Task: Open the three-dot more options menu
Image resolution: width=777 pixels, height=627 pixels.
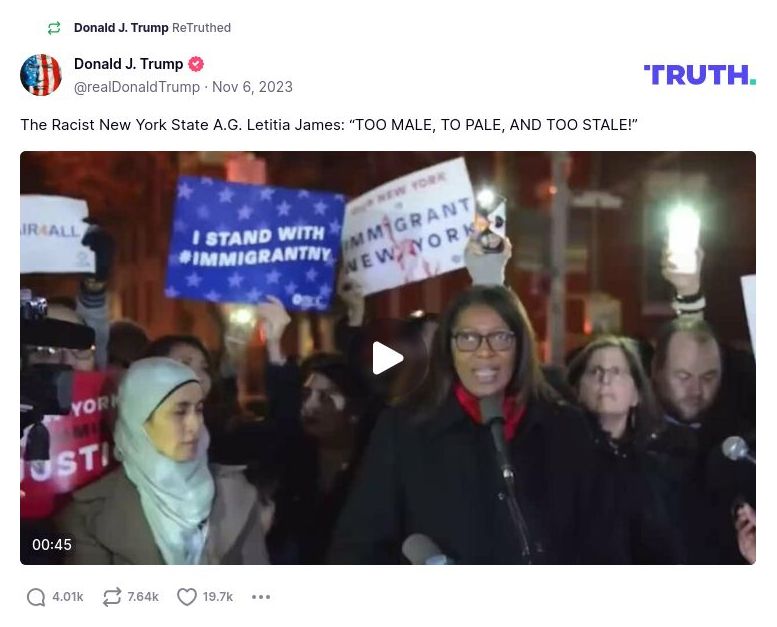Action: 261,597
